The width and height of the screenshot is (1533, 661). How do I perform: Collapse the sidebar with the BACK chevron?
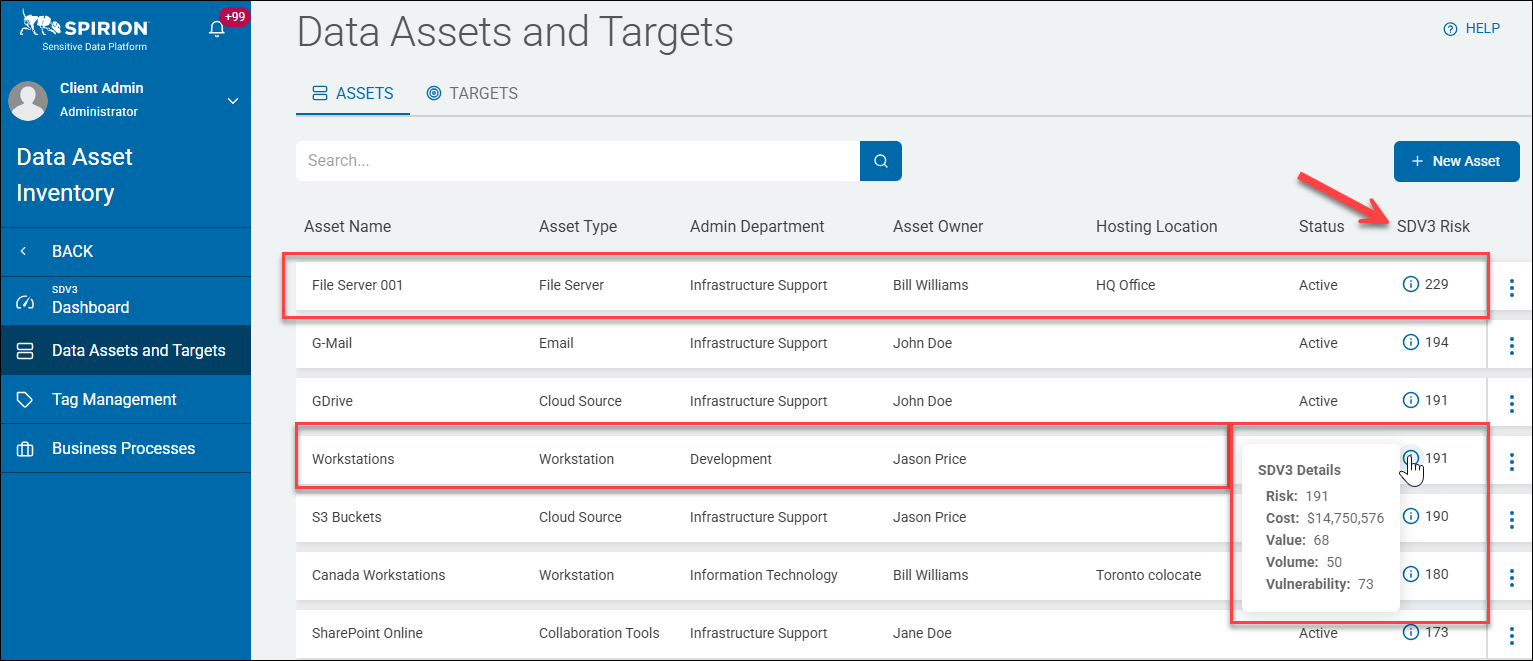tap(22, 251)
